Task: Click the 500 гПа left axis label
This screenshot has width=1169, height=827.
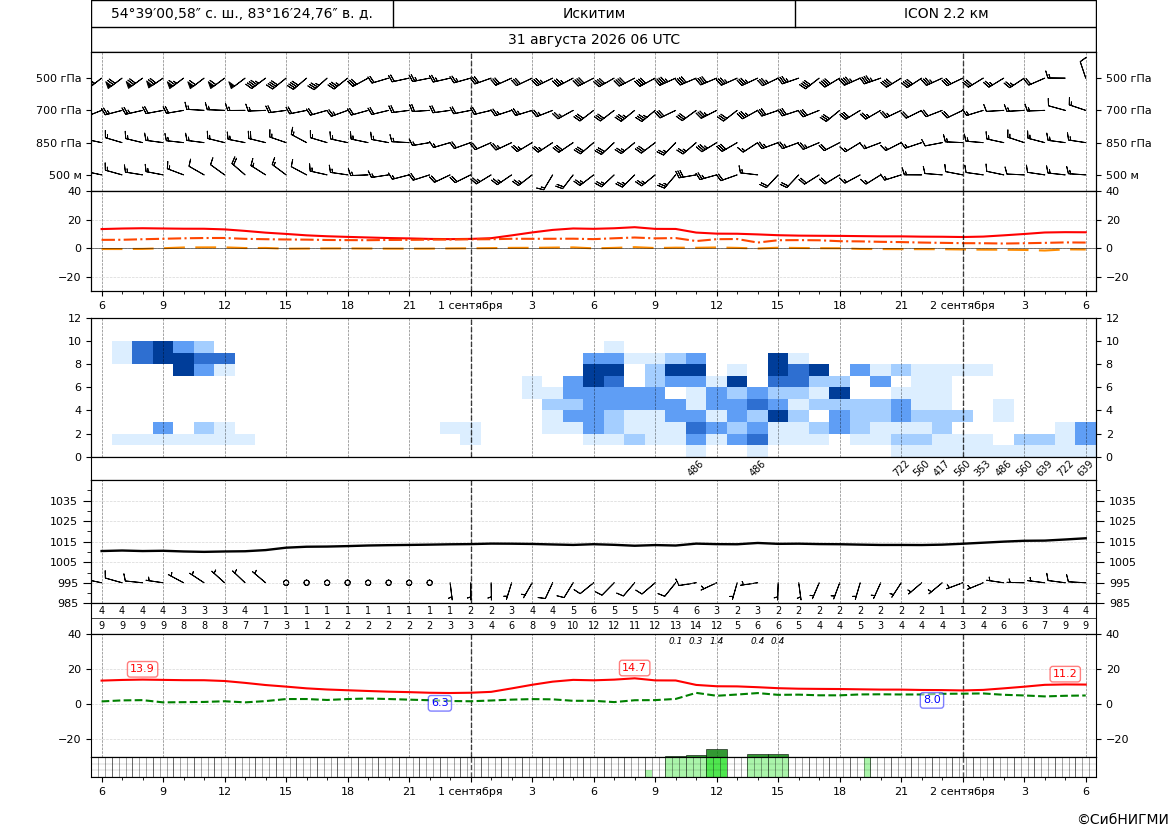Action: [59, 78]
